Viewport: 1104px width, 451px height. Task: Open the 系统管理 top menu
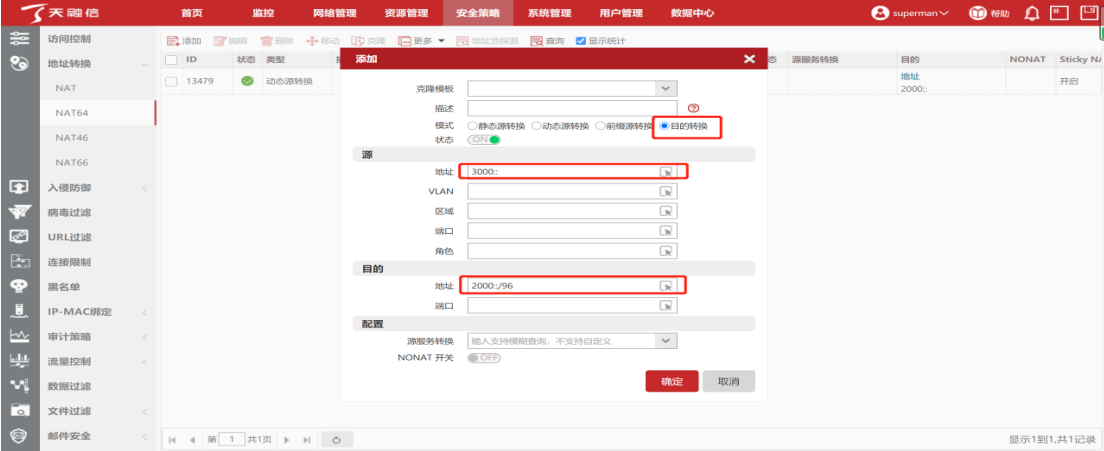[x=549, y=13]
